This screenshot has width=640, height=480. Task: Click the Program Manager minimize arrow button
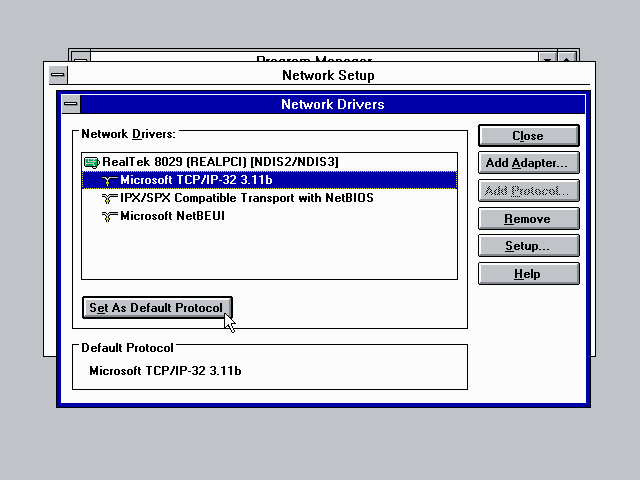coord(547,57)
